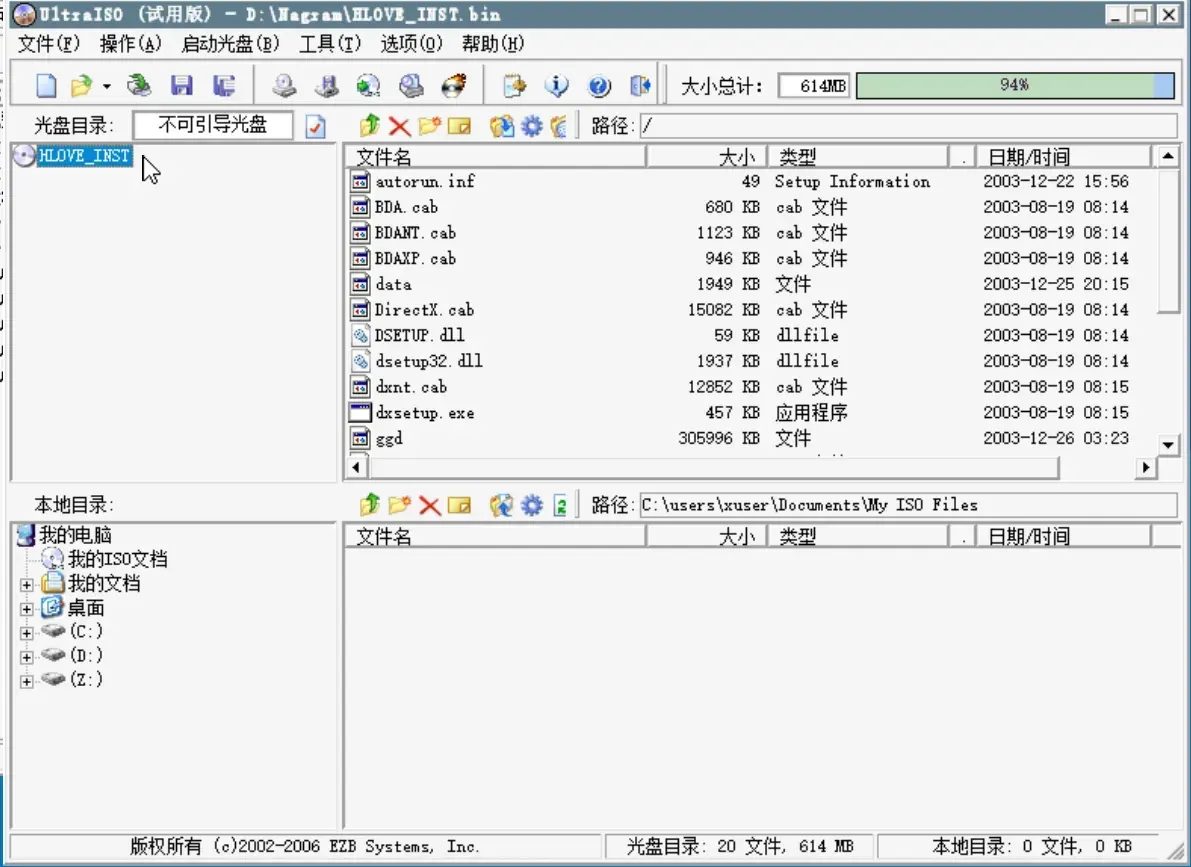Click disc file list scroll down arrow

(1167, 445)
